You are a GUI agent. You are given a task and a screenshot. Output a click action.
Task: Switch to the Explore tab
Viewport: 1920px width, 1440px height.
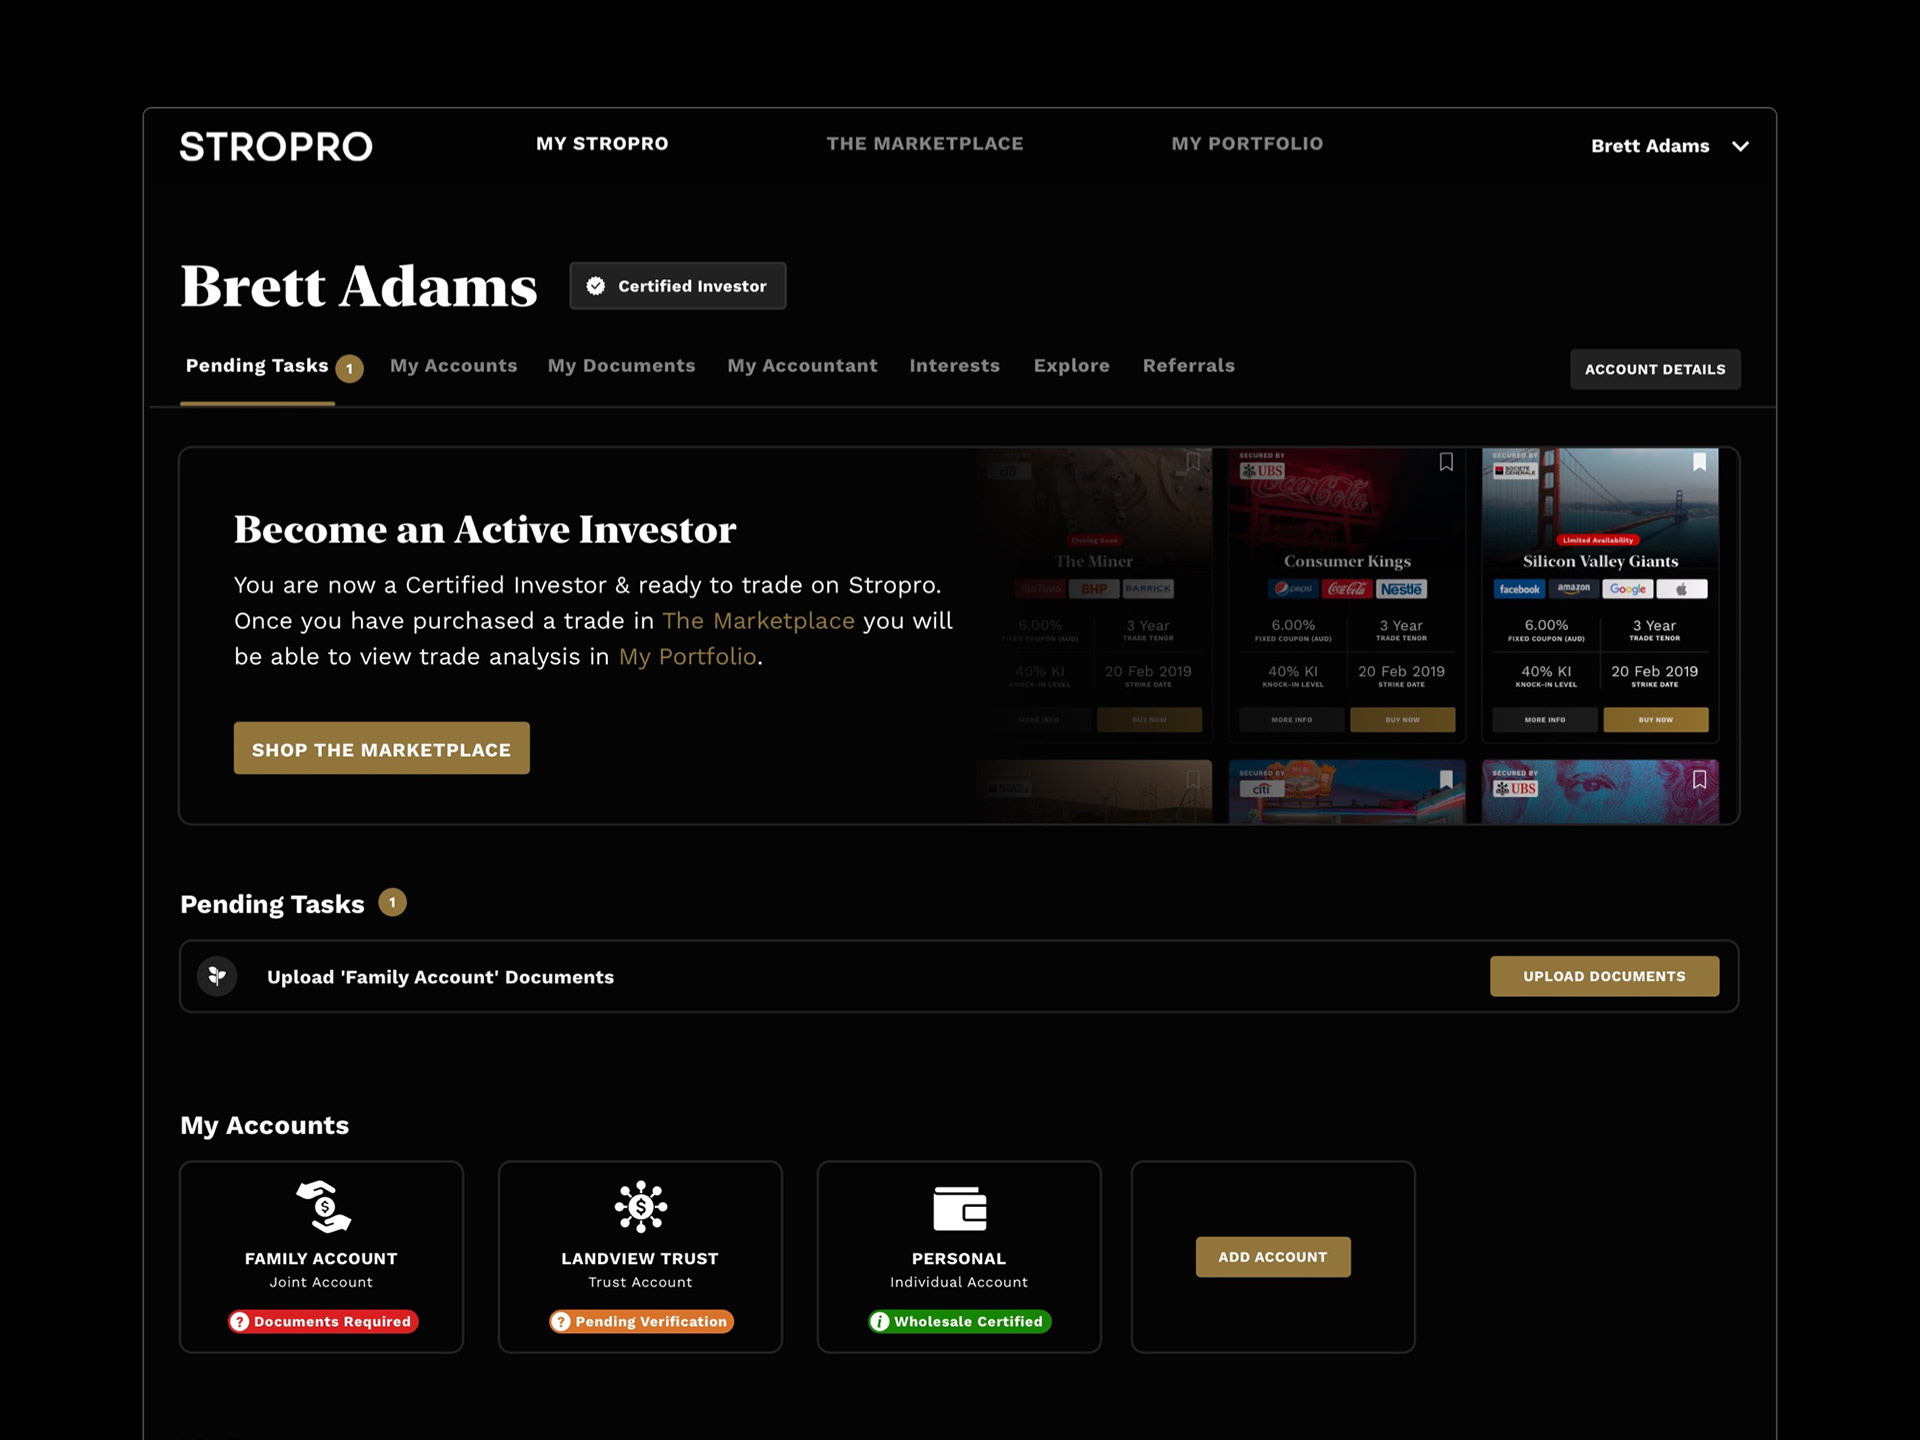pos(1071,366)
